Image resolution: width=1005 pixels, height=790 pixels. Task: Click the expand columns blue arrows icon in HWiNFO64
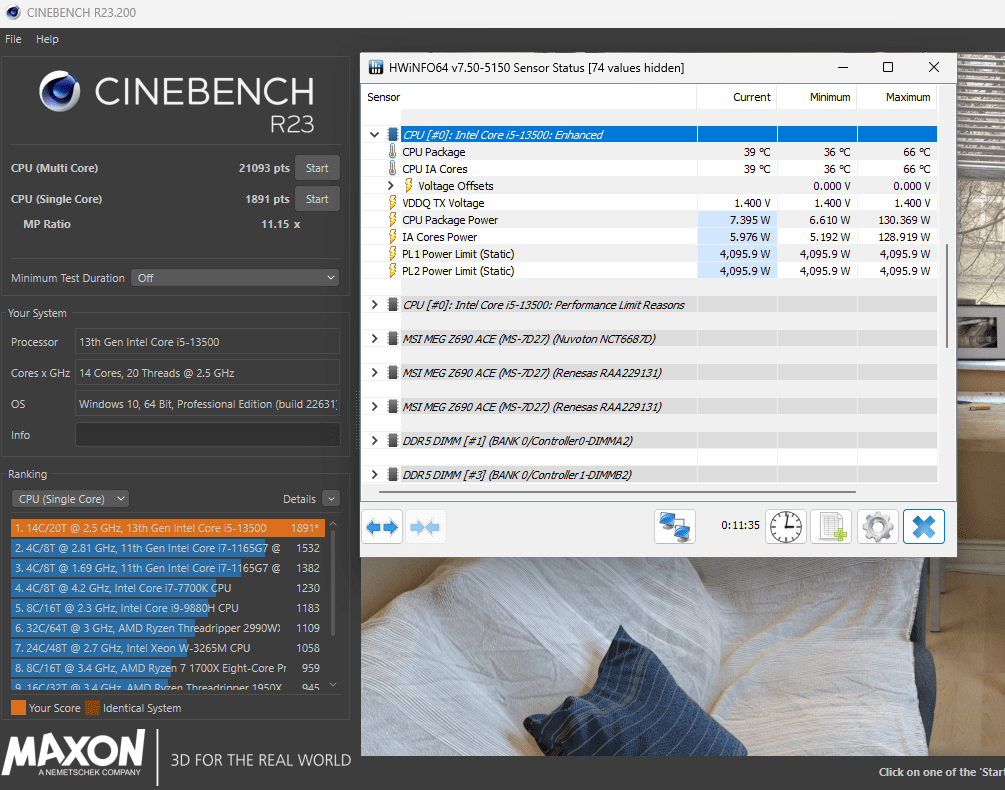(x=382, y=527)
